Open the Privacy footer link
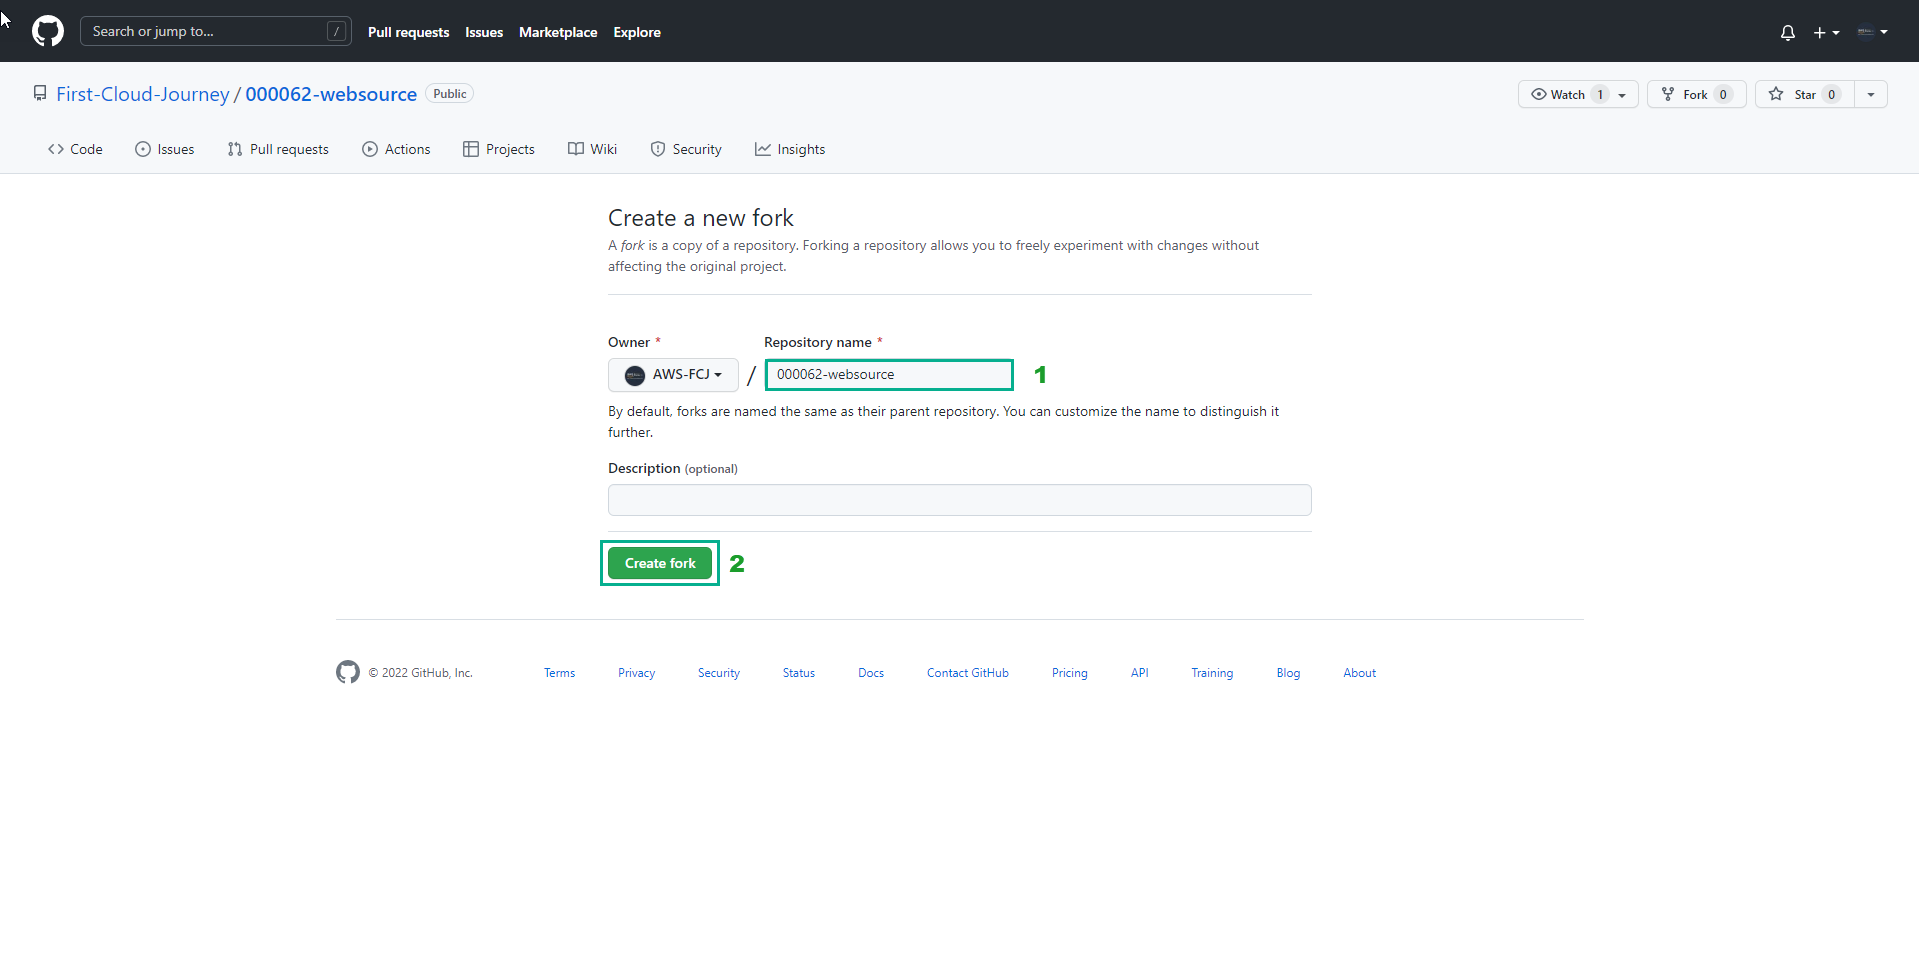This screenshot has height=960, width=1919. pos(636,673)
